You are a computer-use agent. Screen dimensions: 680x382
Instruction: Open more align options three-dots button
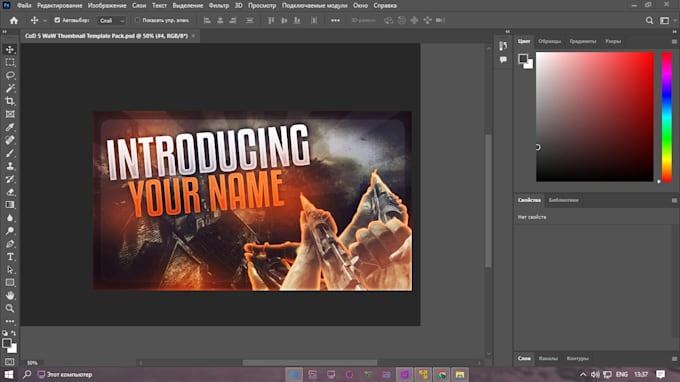pyautogui.click(x=335, y=20)
